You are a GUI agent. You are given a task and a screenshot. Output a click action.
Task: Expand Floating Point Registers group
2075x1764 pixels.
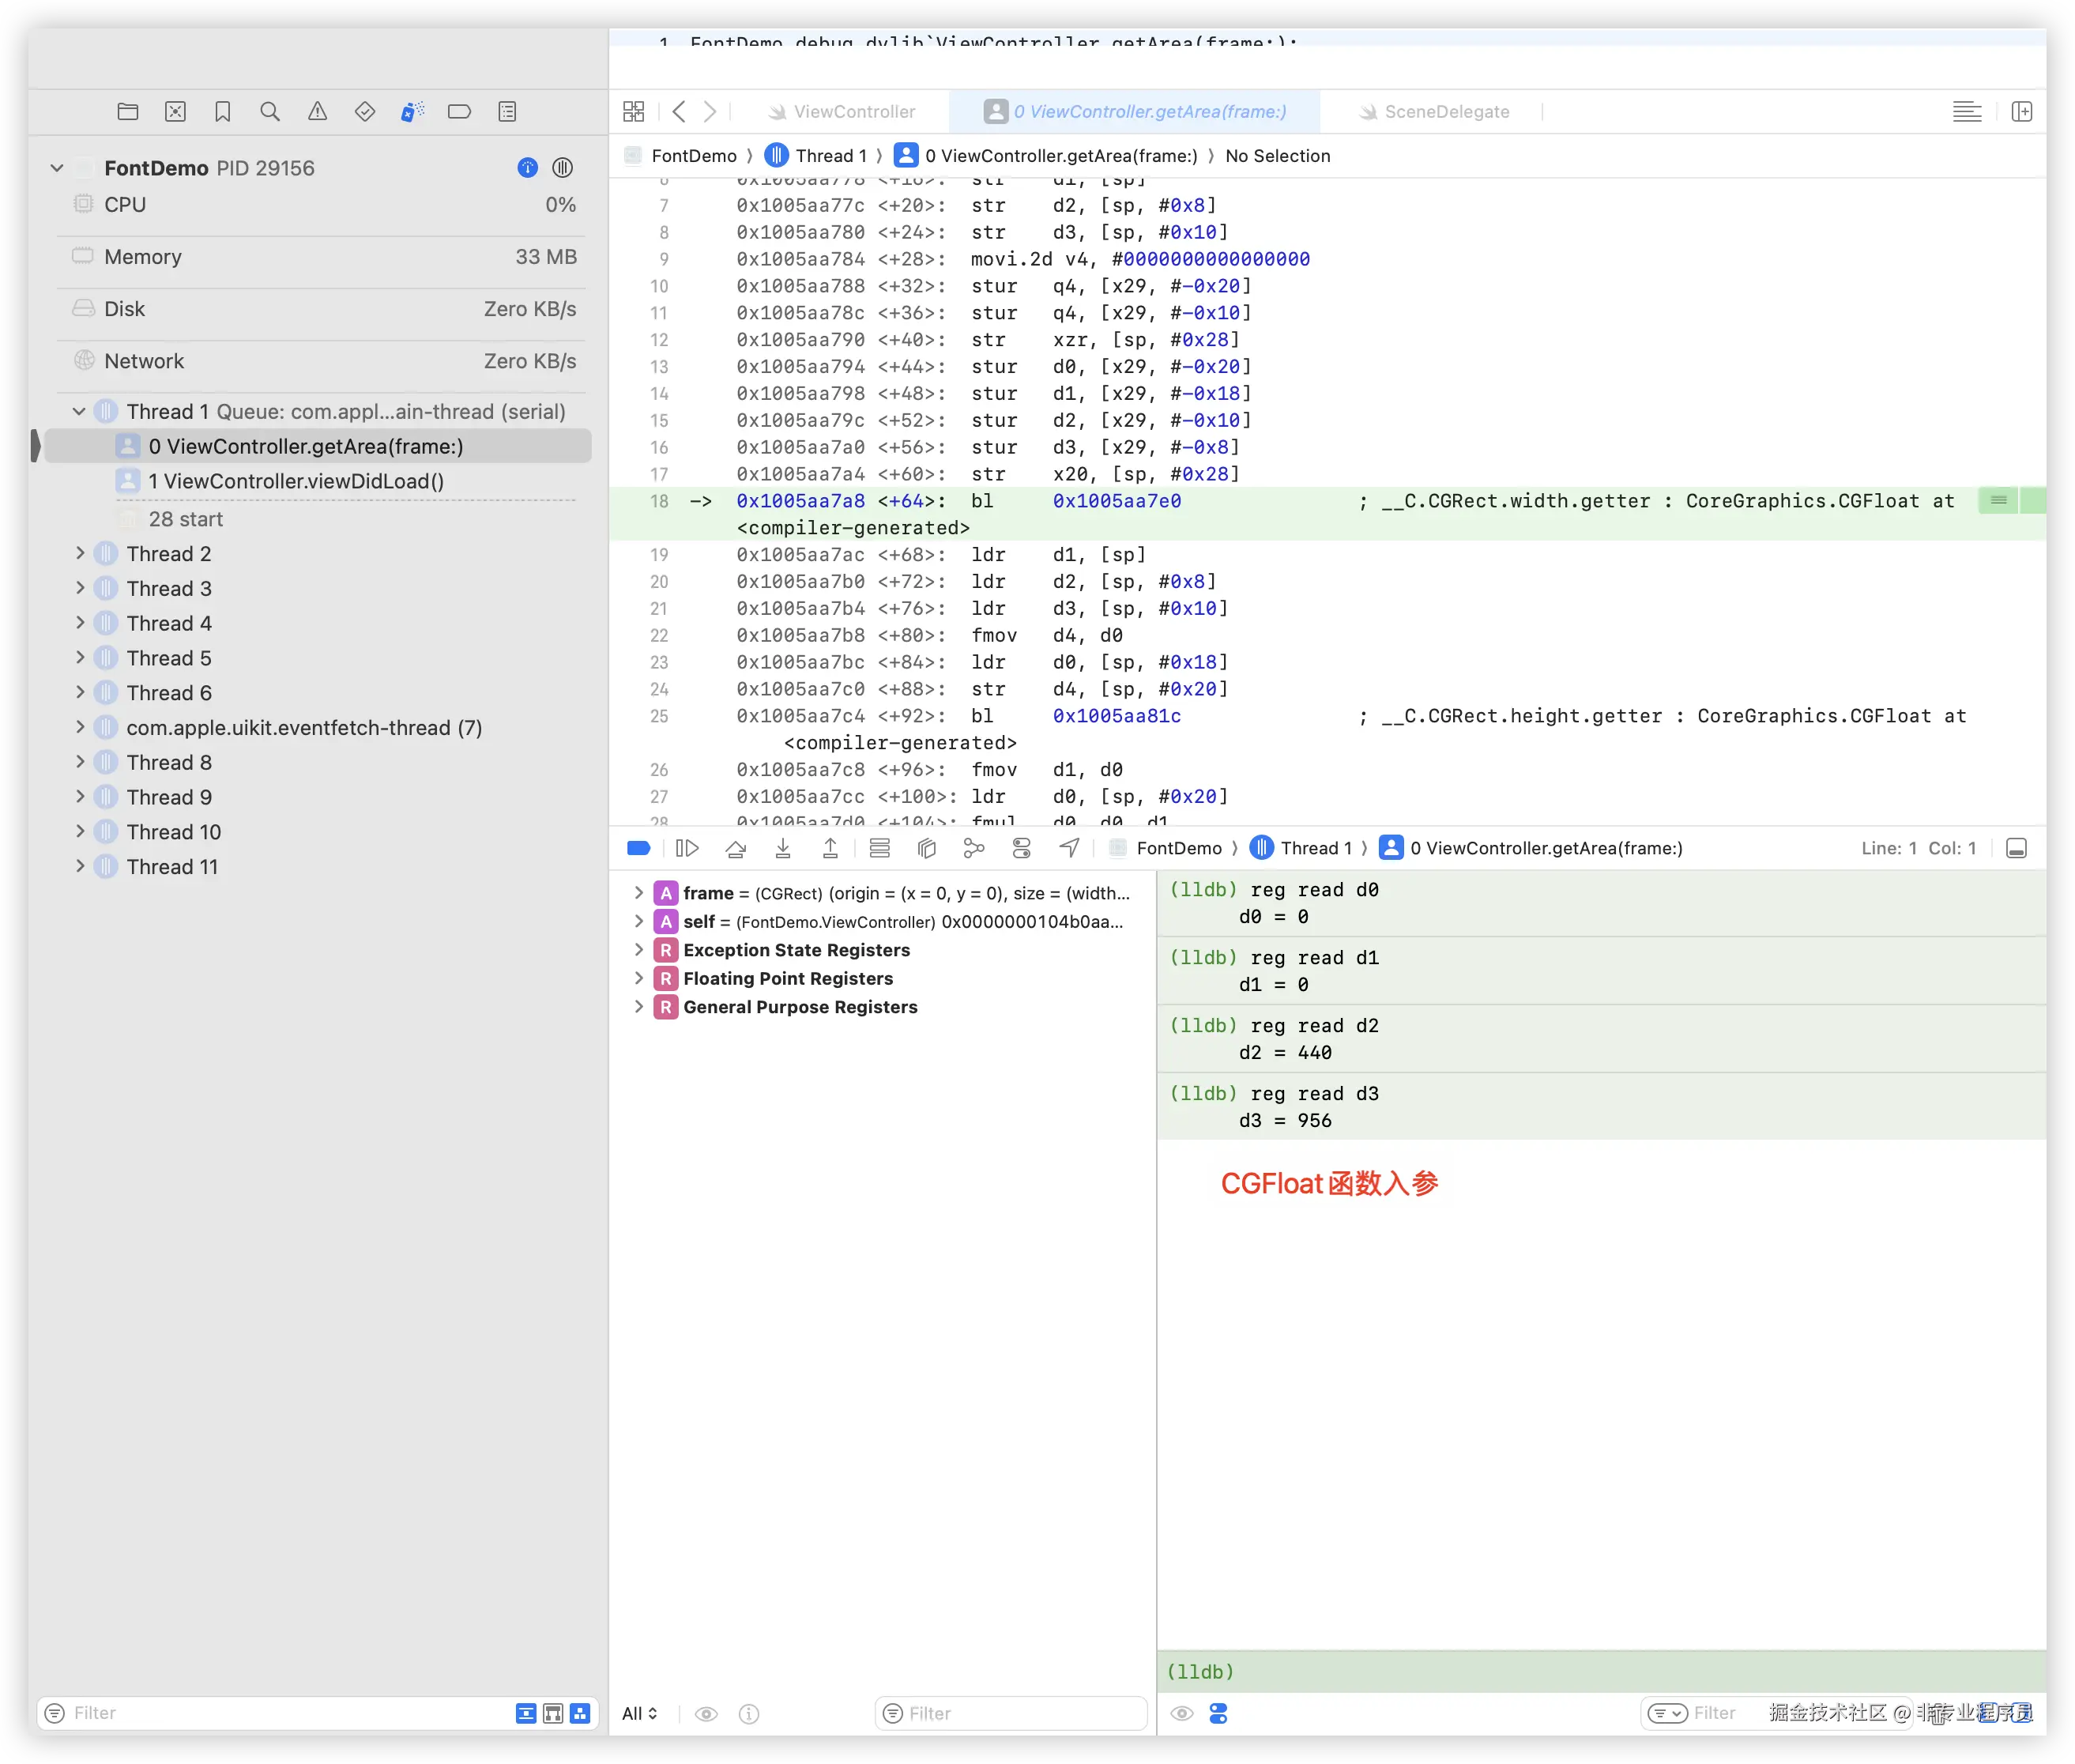click(x=639, y=979)
